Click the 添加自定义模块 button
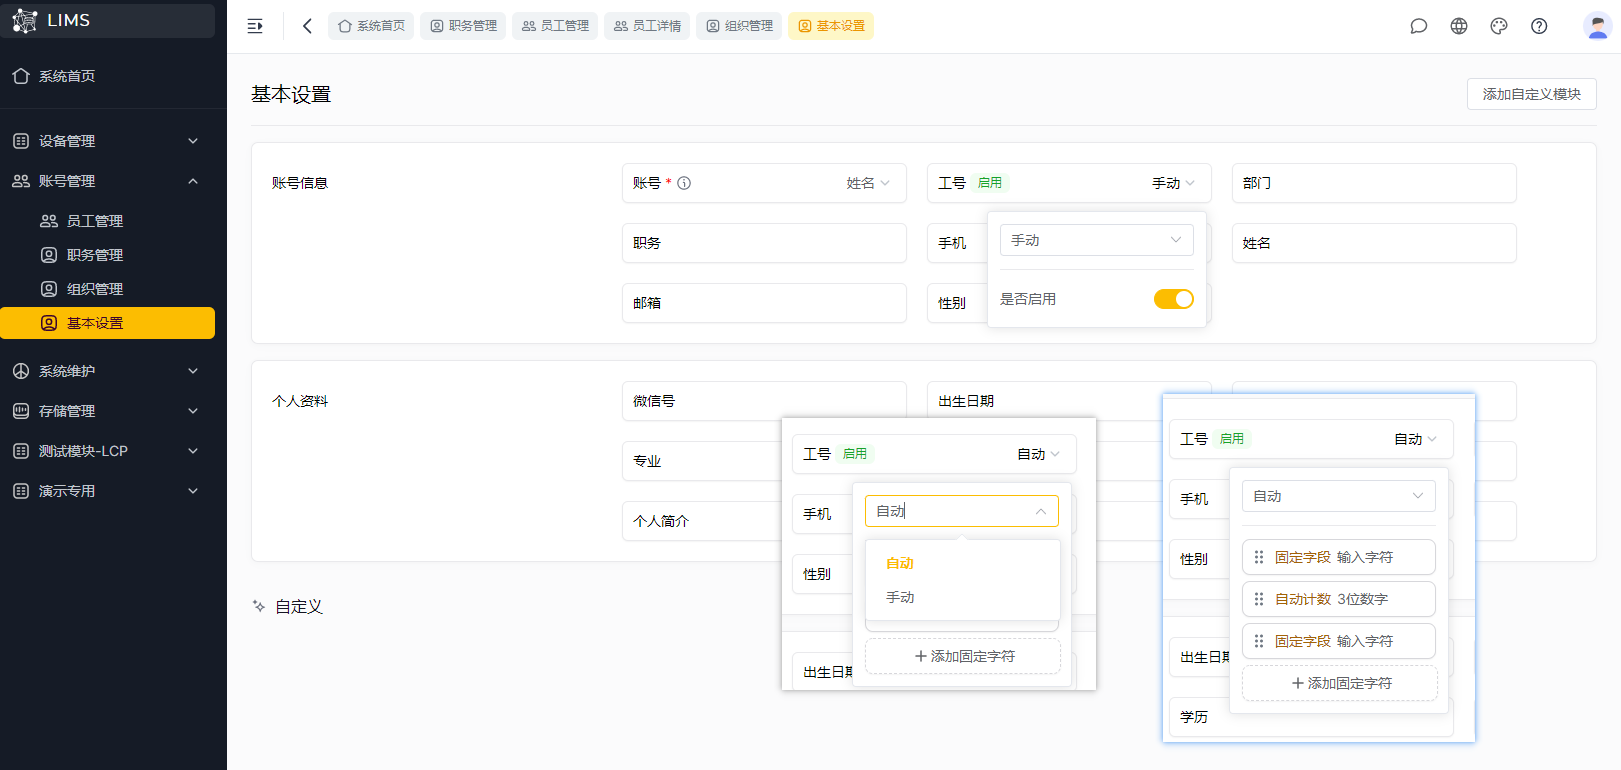The height and width of the screenshot is (770, 1621). [1532, 94]
